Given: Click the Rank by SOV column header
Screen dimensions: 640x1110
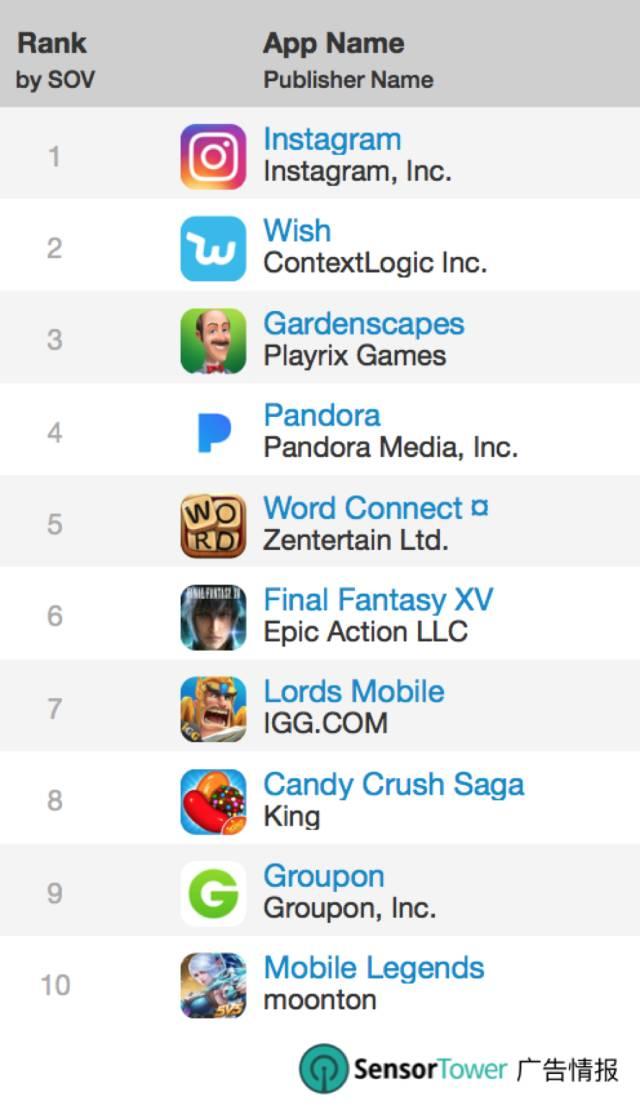Looking at the screenshot, I should [x=55, y=60].
